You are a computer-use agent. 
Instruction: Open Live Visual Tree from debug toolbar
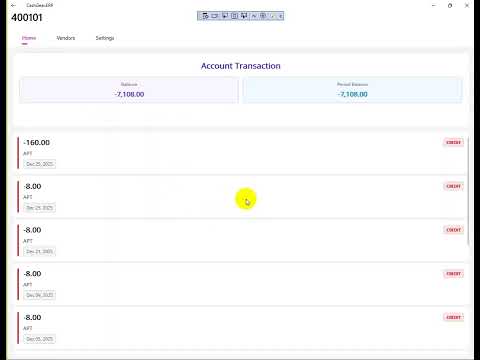pos(205,16)
